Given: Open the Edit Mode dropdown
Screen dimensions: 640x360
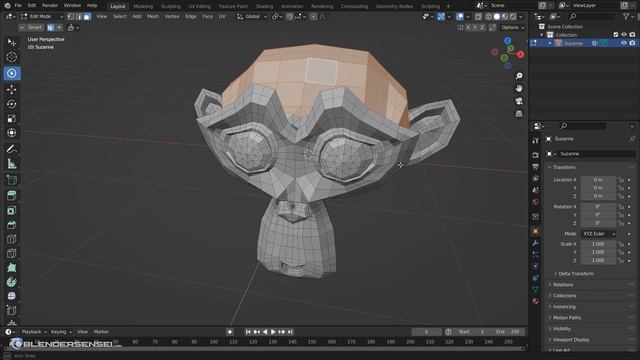Looking at the screenshot, I should [x=42, y=17].
